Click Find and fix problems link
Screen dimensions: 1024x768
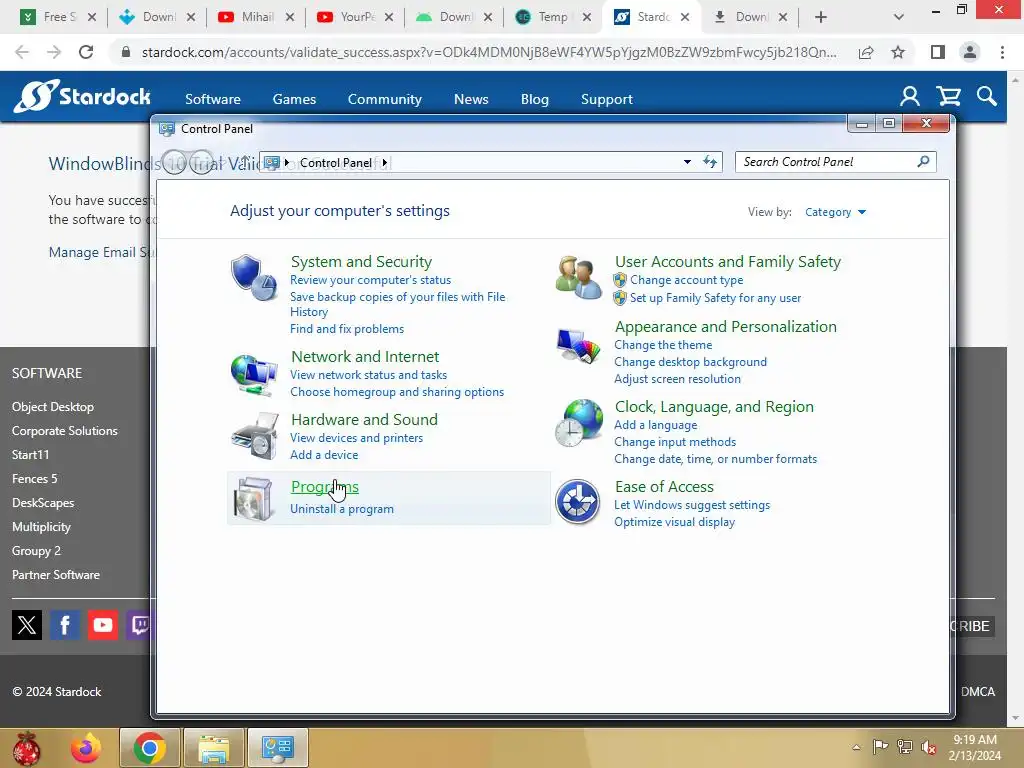tap(347, 328)
